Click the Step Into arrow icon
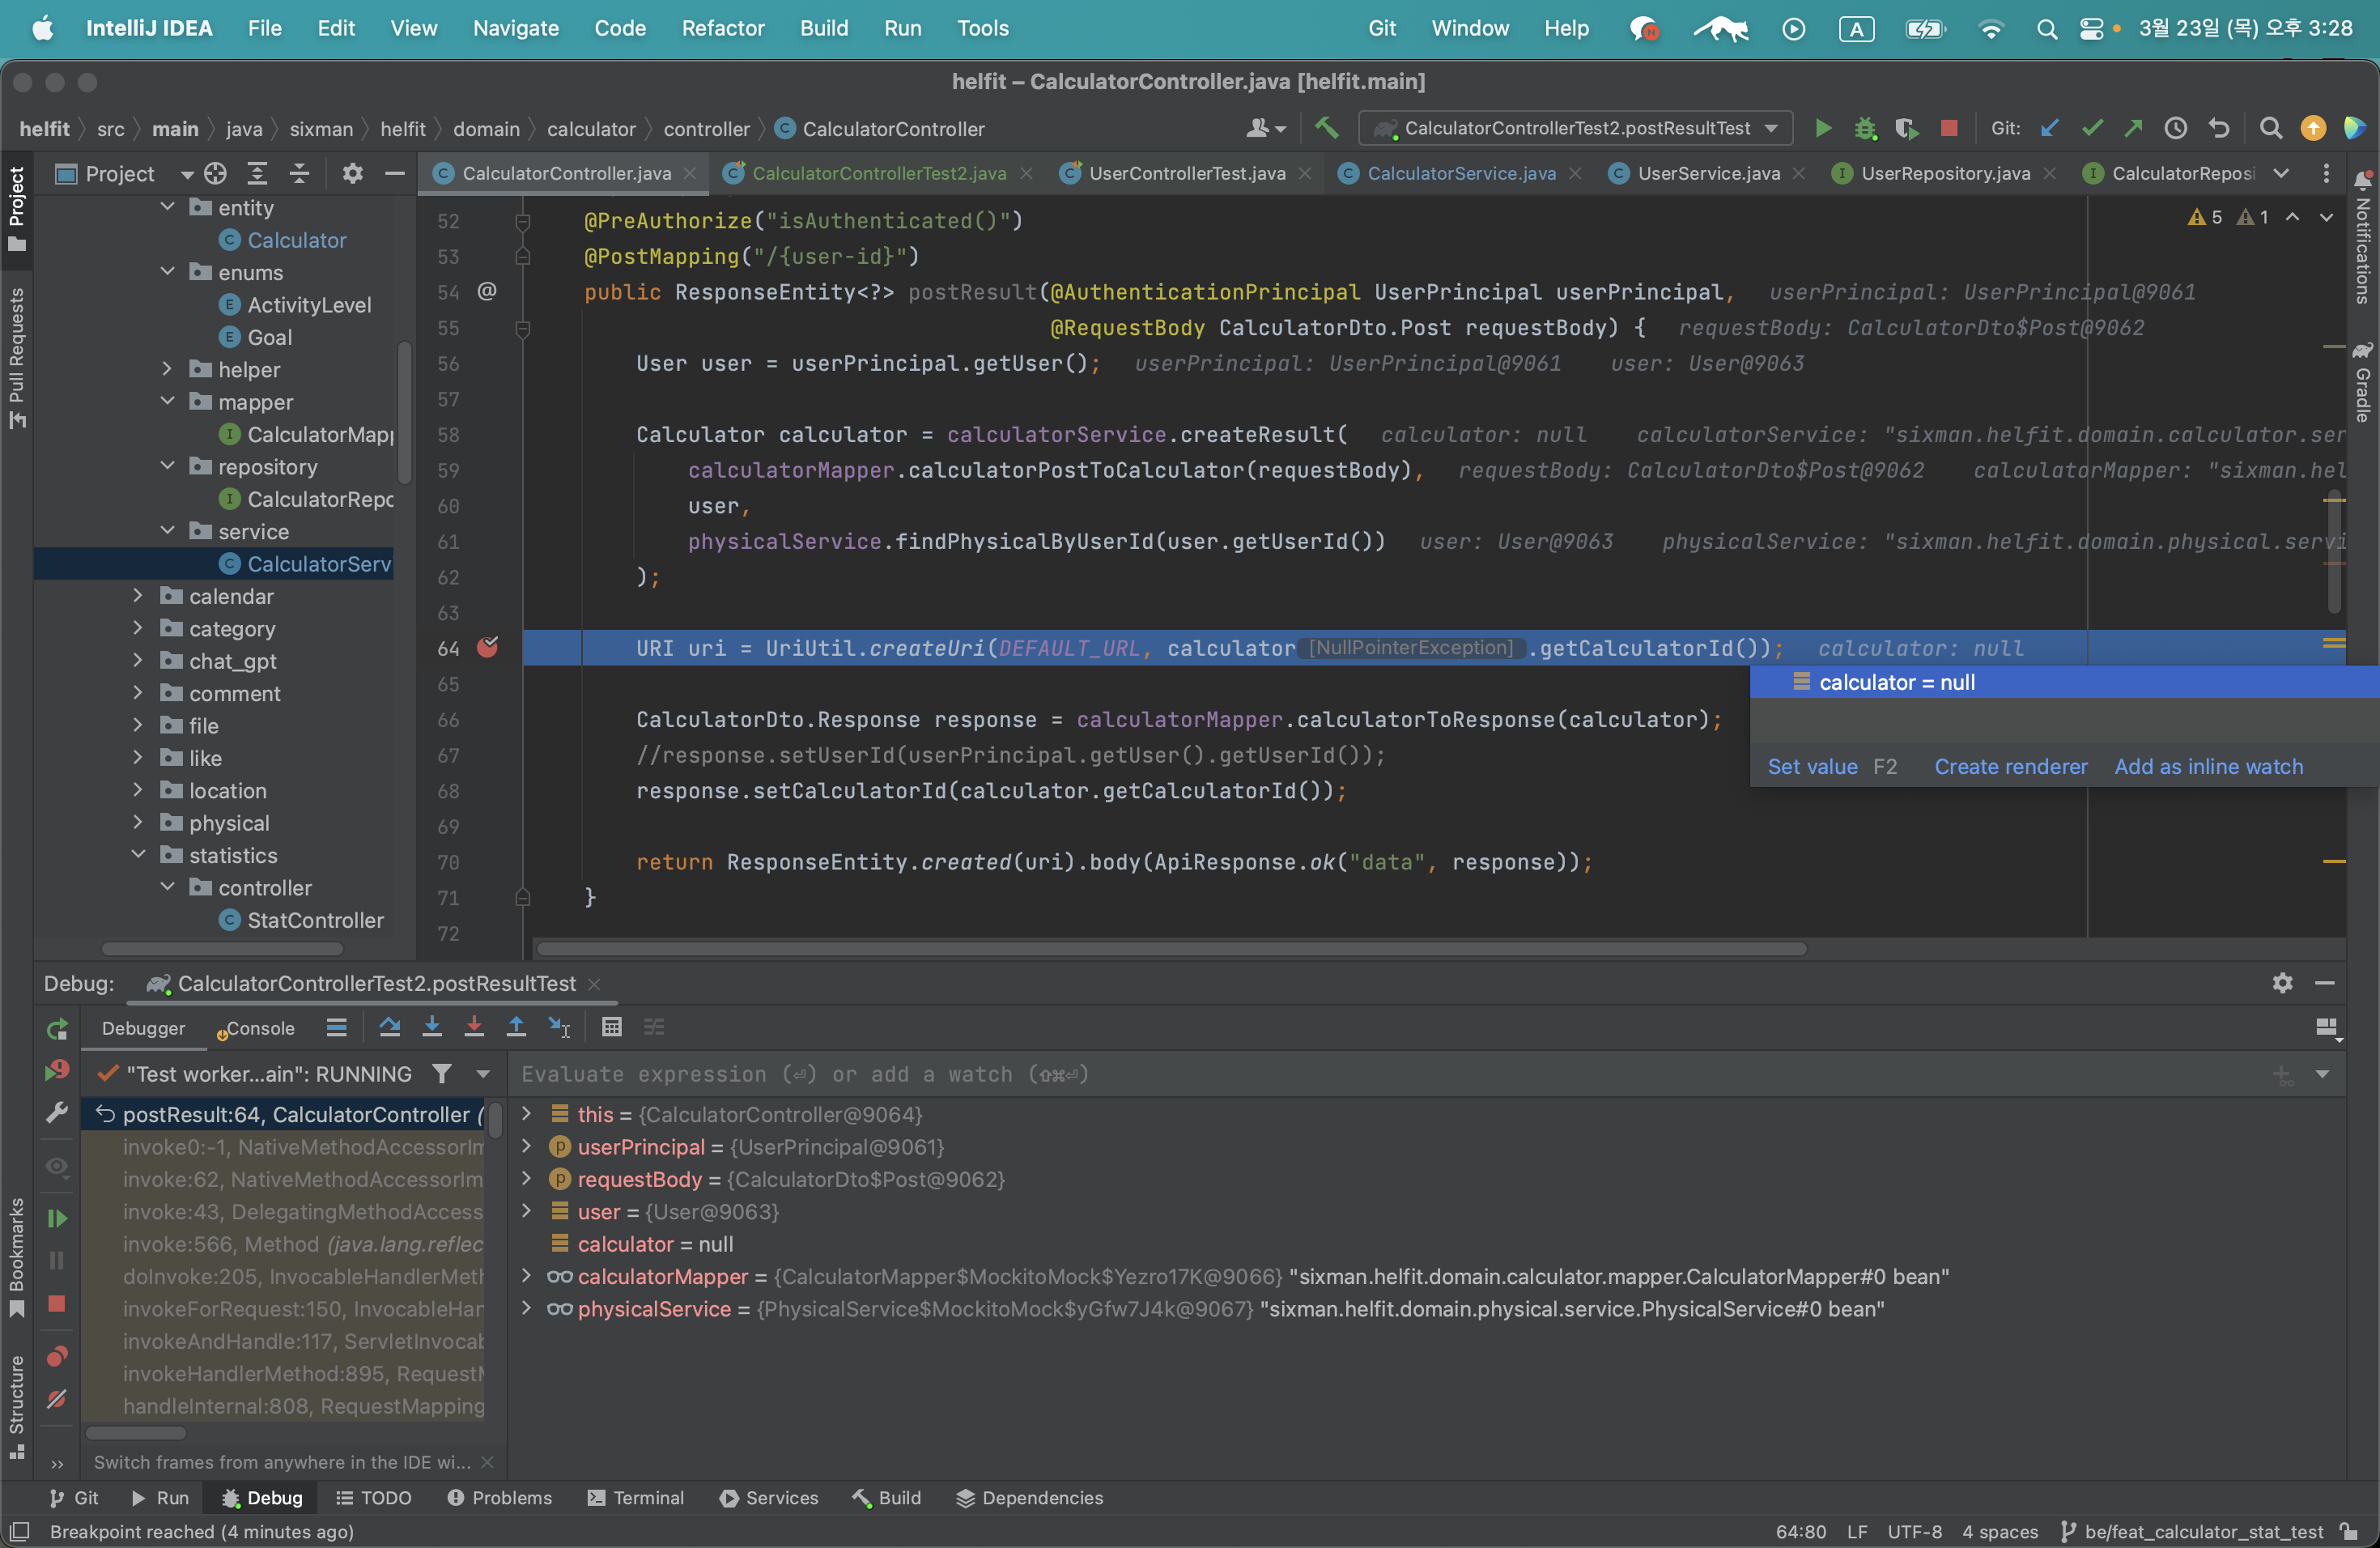The height and width of the screenshot is (1548, 2380). (432, 1027)
